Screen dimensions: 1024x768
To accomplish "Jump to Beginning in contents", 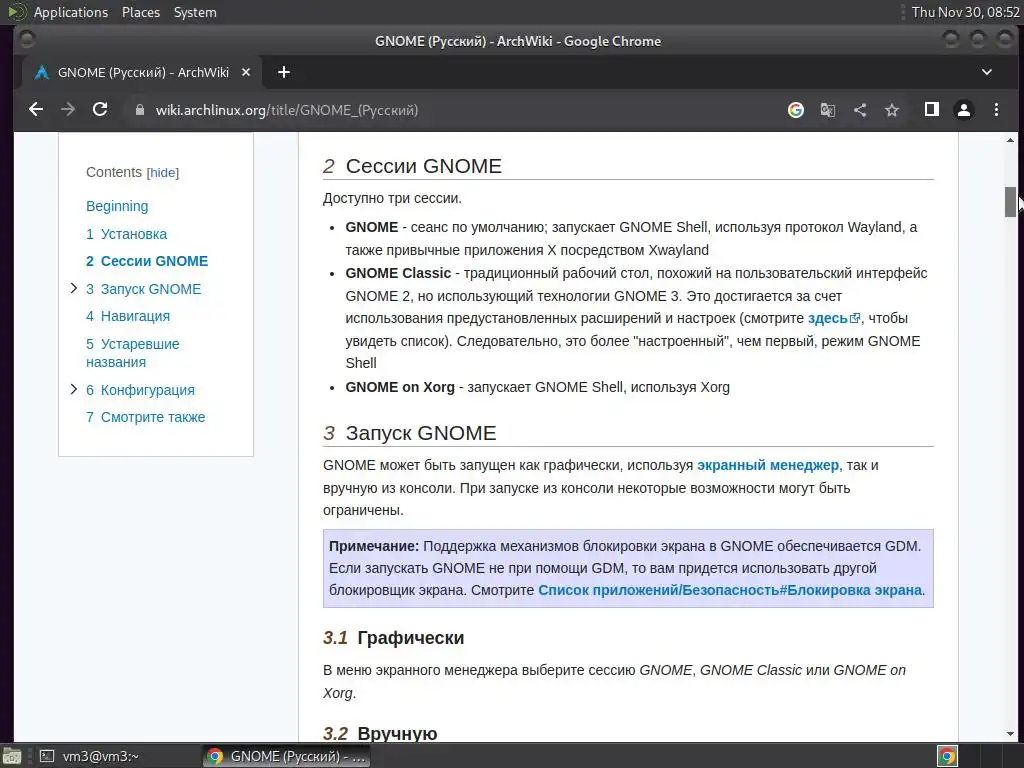I will tap(117, 206).
